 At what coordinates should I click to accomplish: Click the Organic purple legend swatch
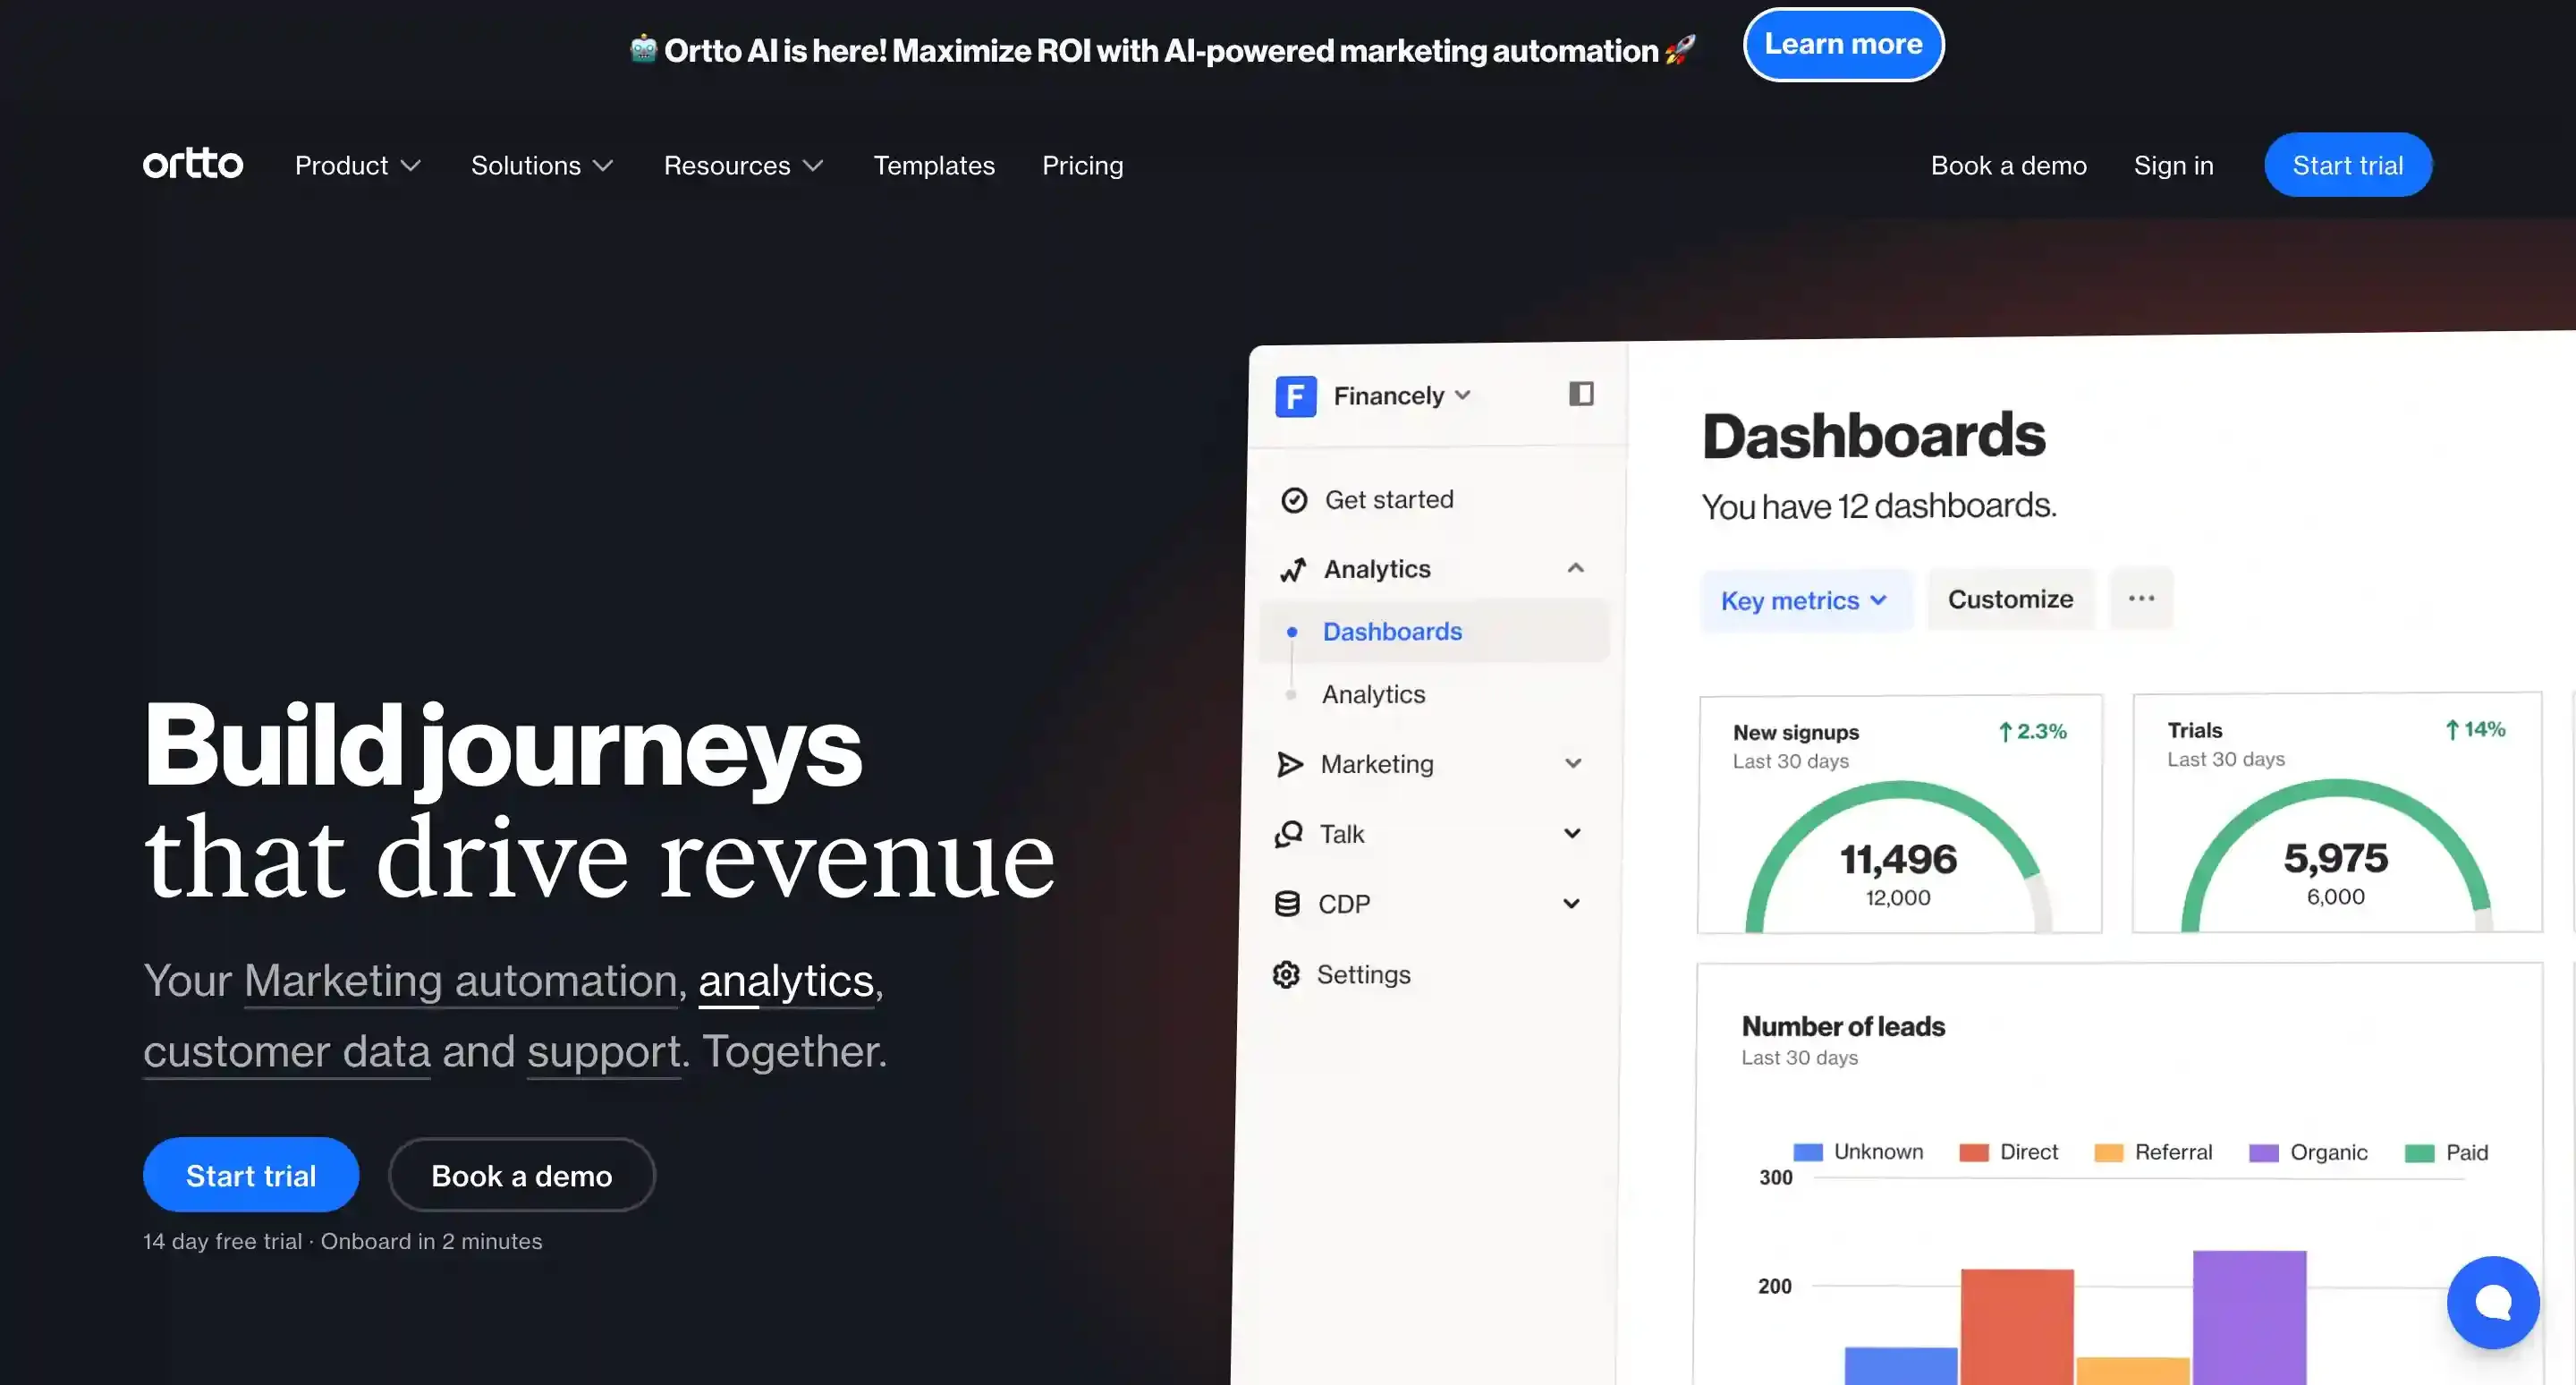(2263, 1152)
